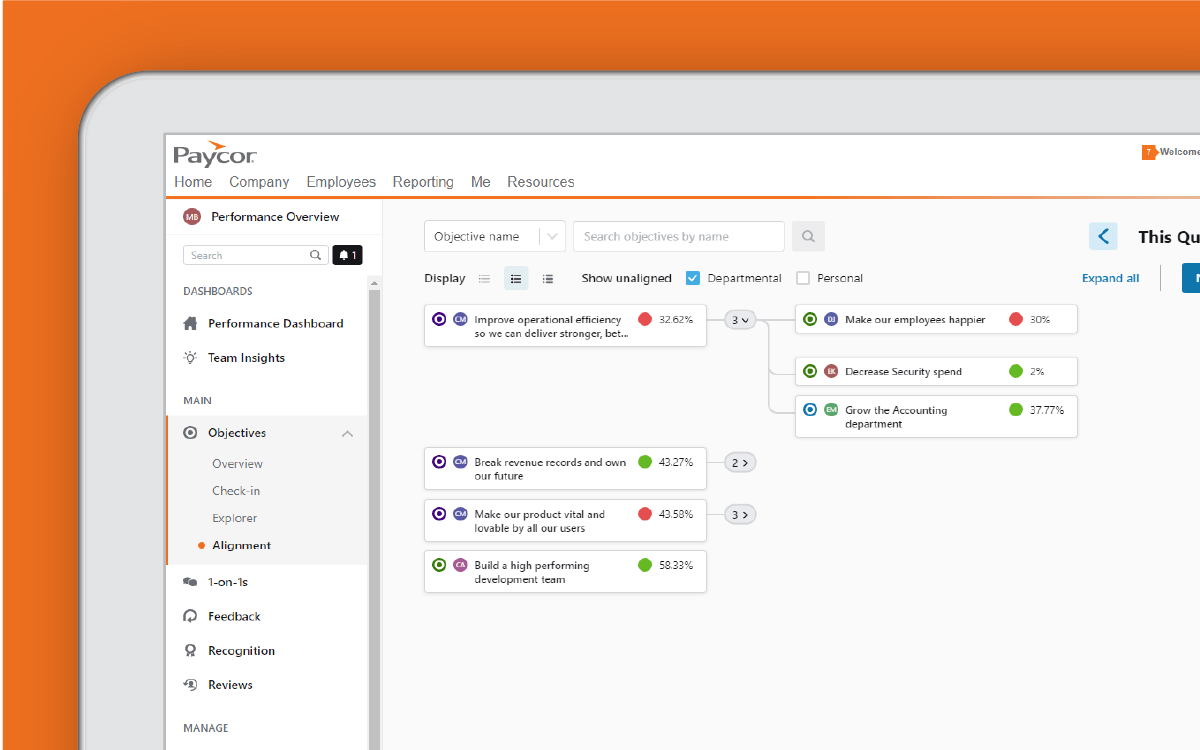Go to Check-in under Objectives
1200x750 pixels.
(x=236, y=491)
